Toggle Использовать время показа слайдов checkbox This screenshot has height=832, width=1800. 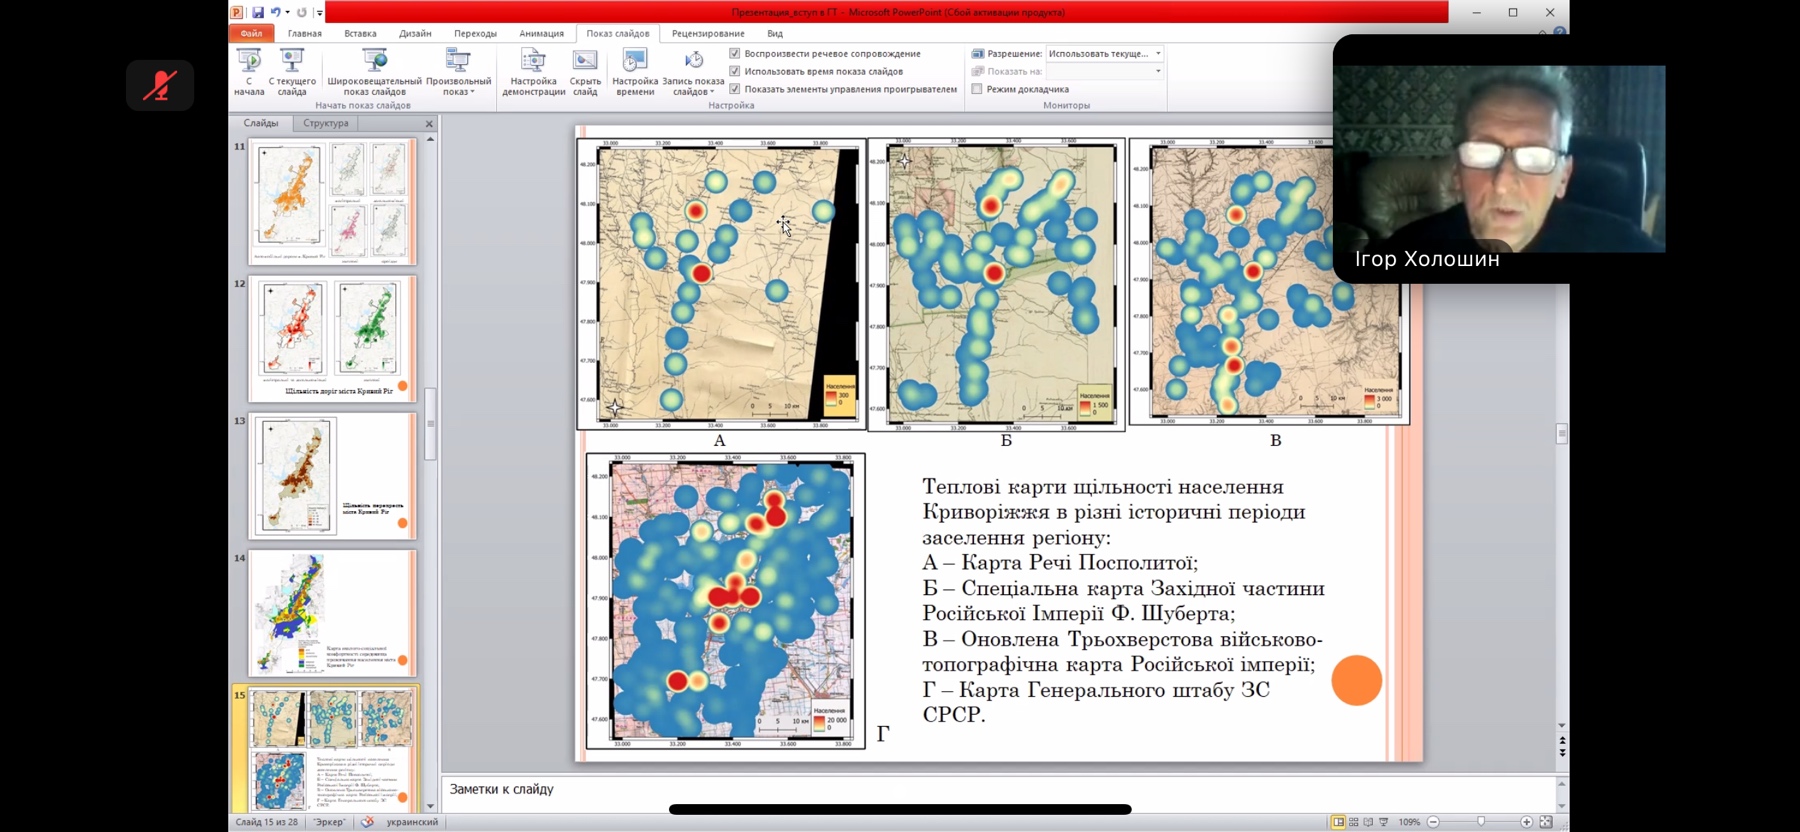(x=735, y=72)
